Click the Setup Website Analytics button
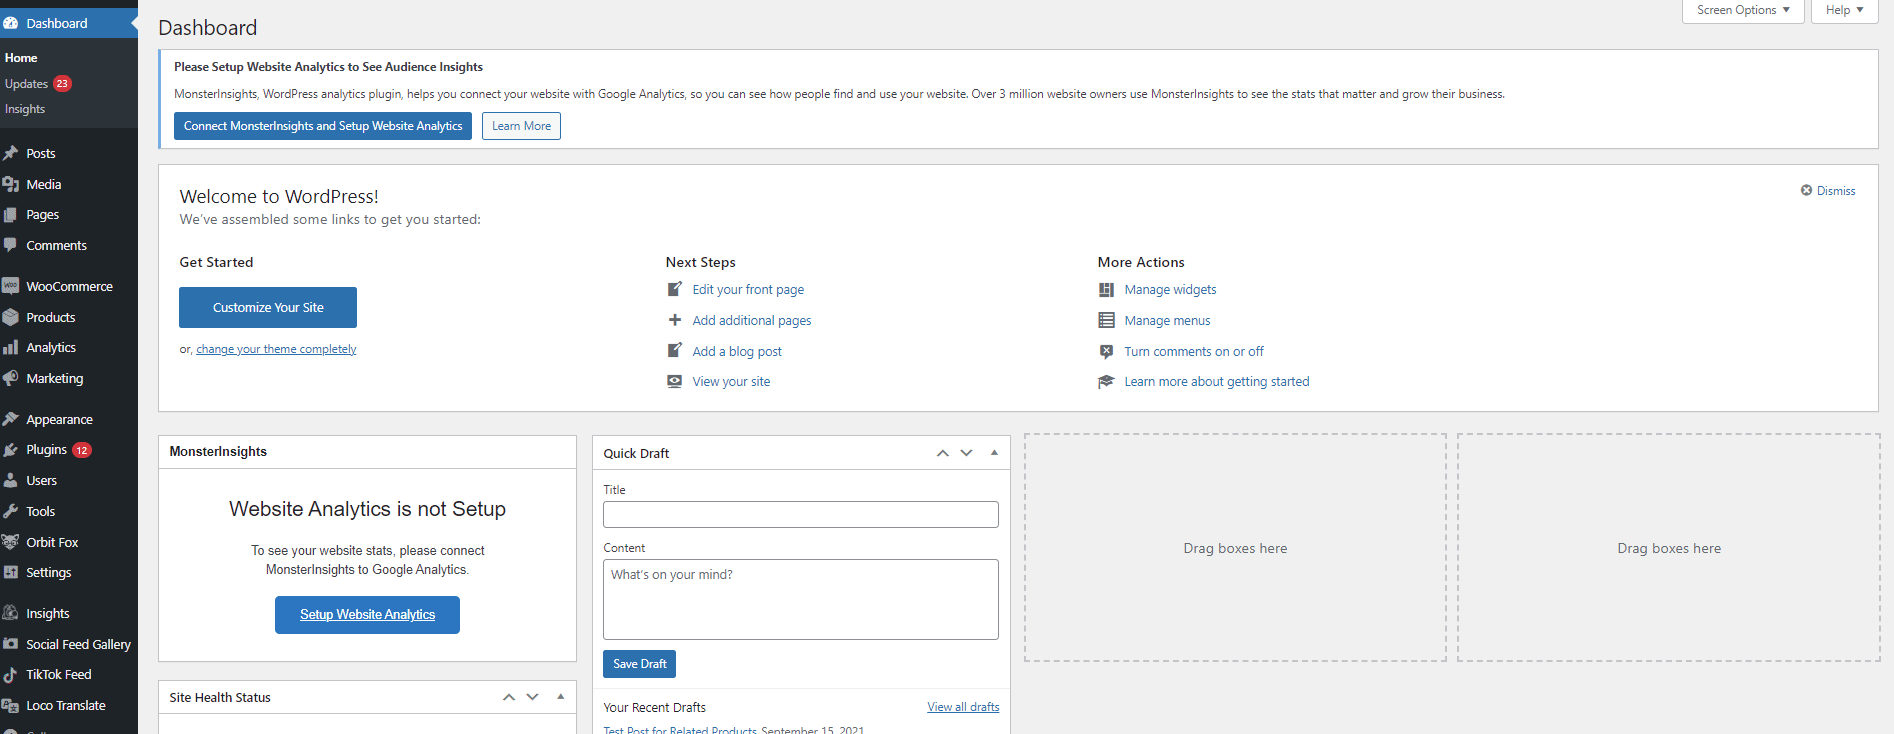 (367, 615)
